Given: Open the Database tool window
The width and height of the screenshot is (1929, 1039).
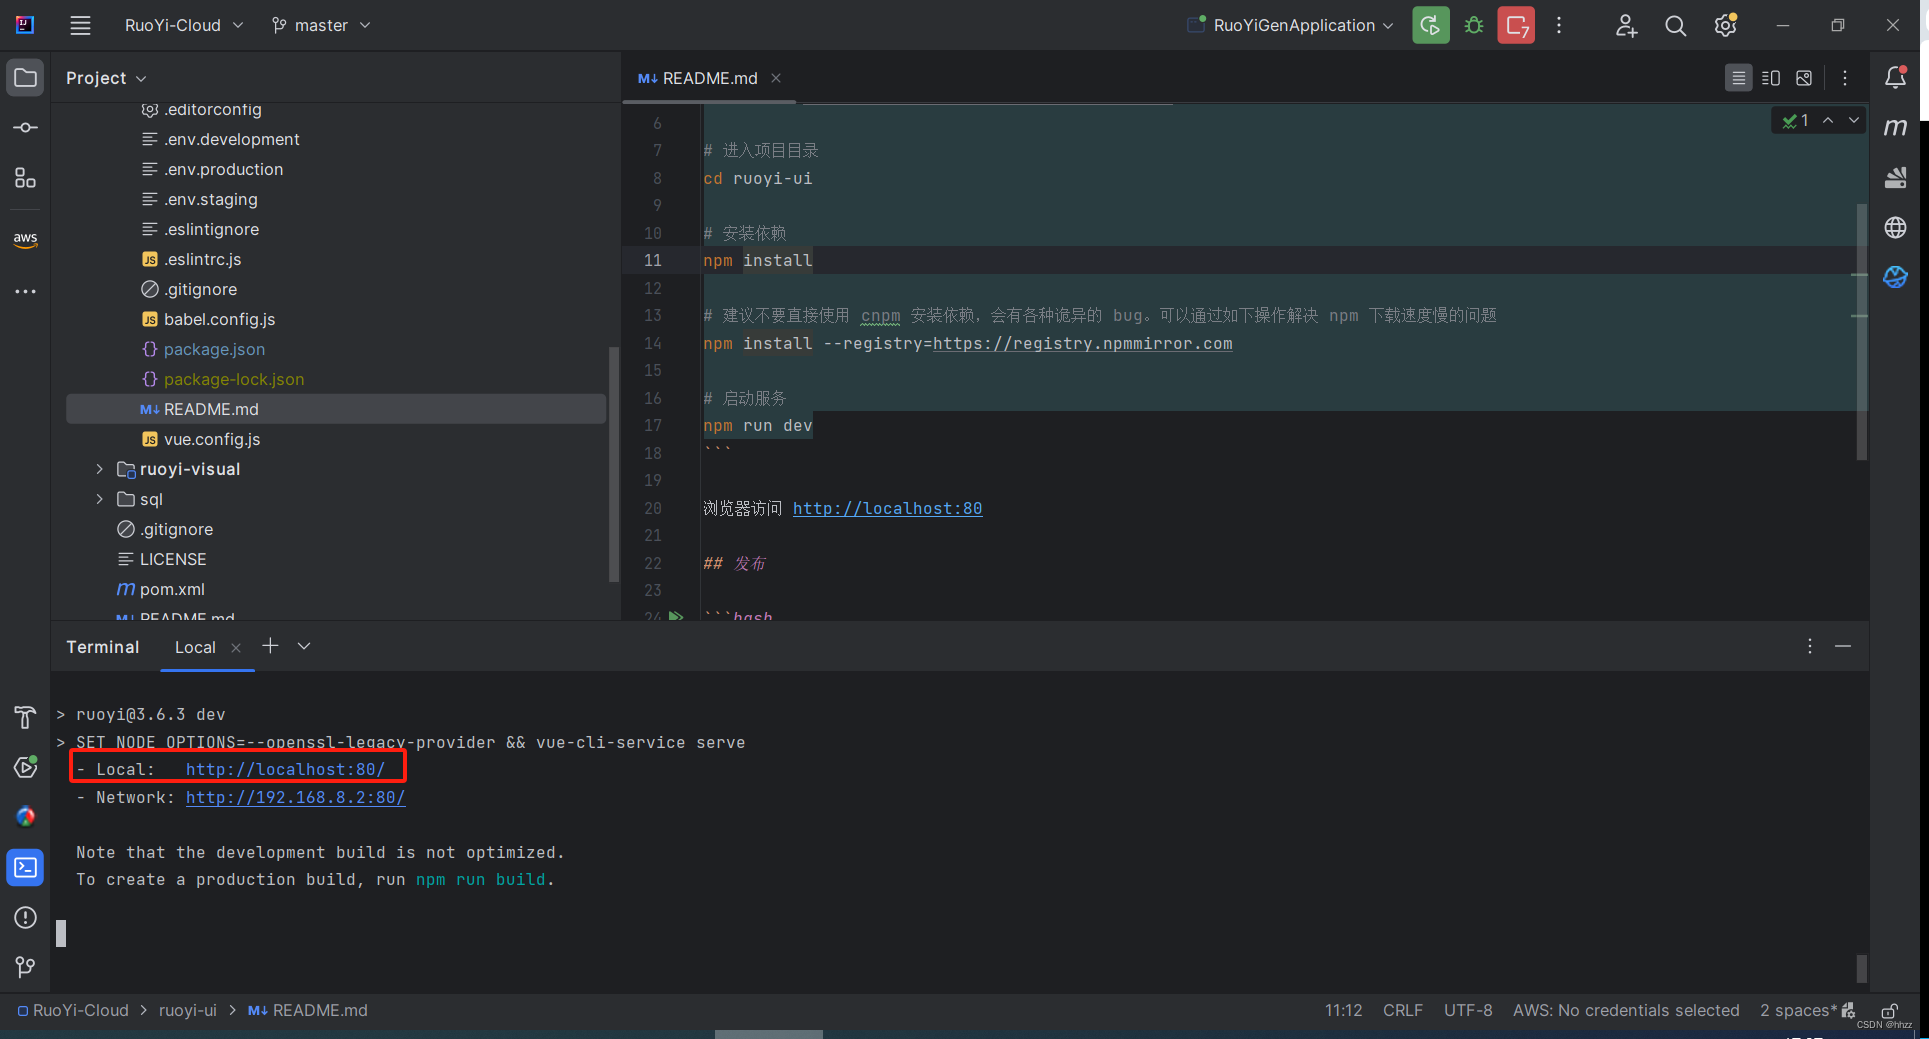Looking at the screenshot, I should [x=1895, y=178].
